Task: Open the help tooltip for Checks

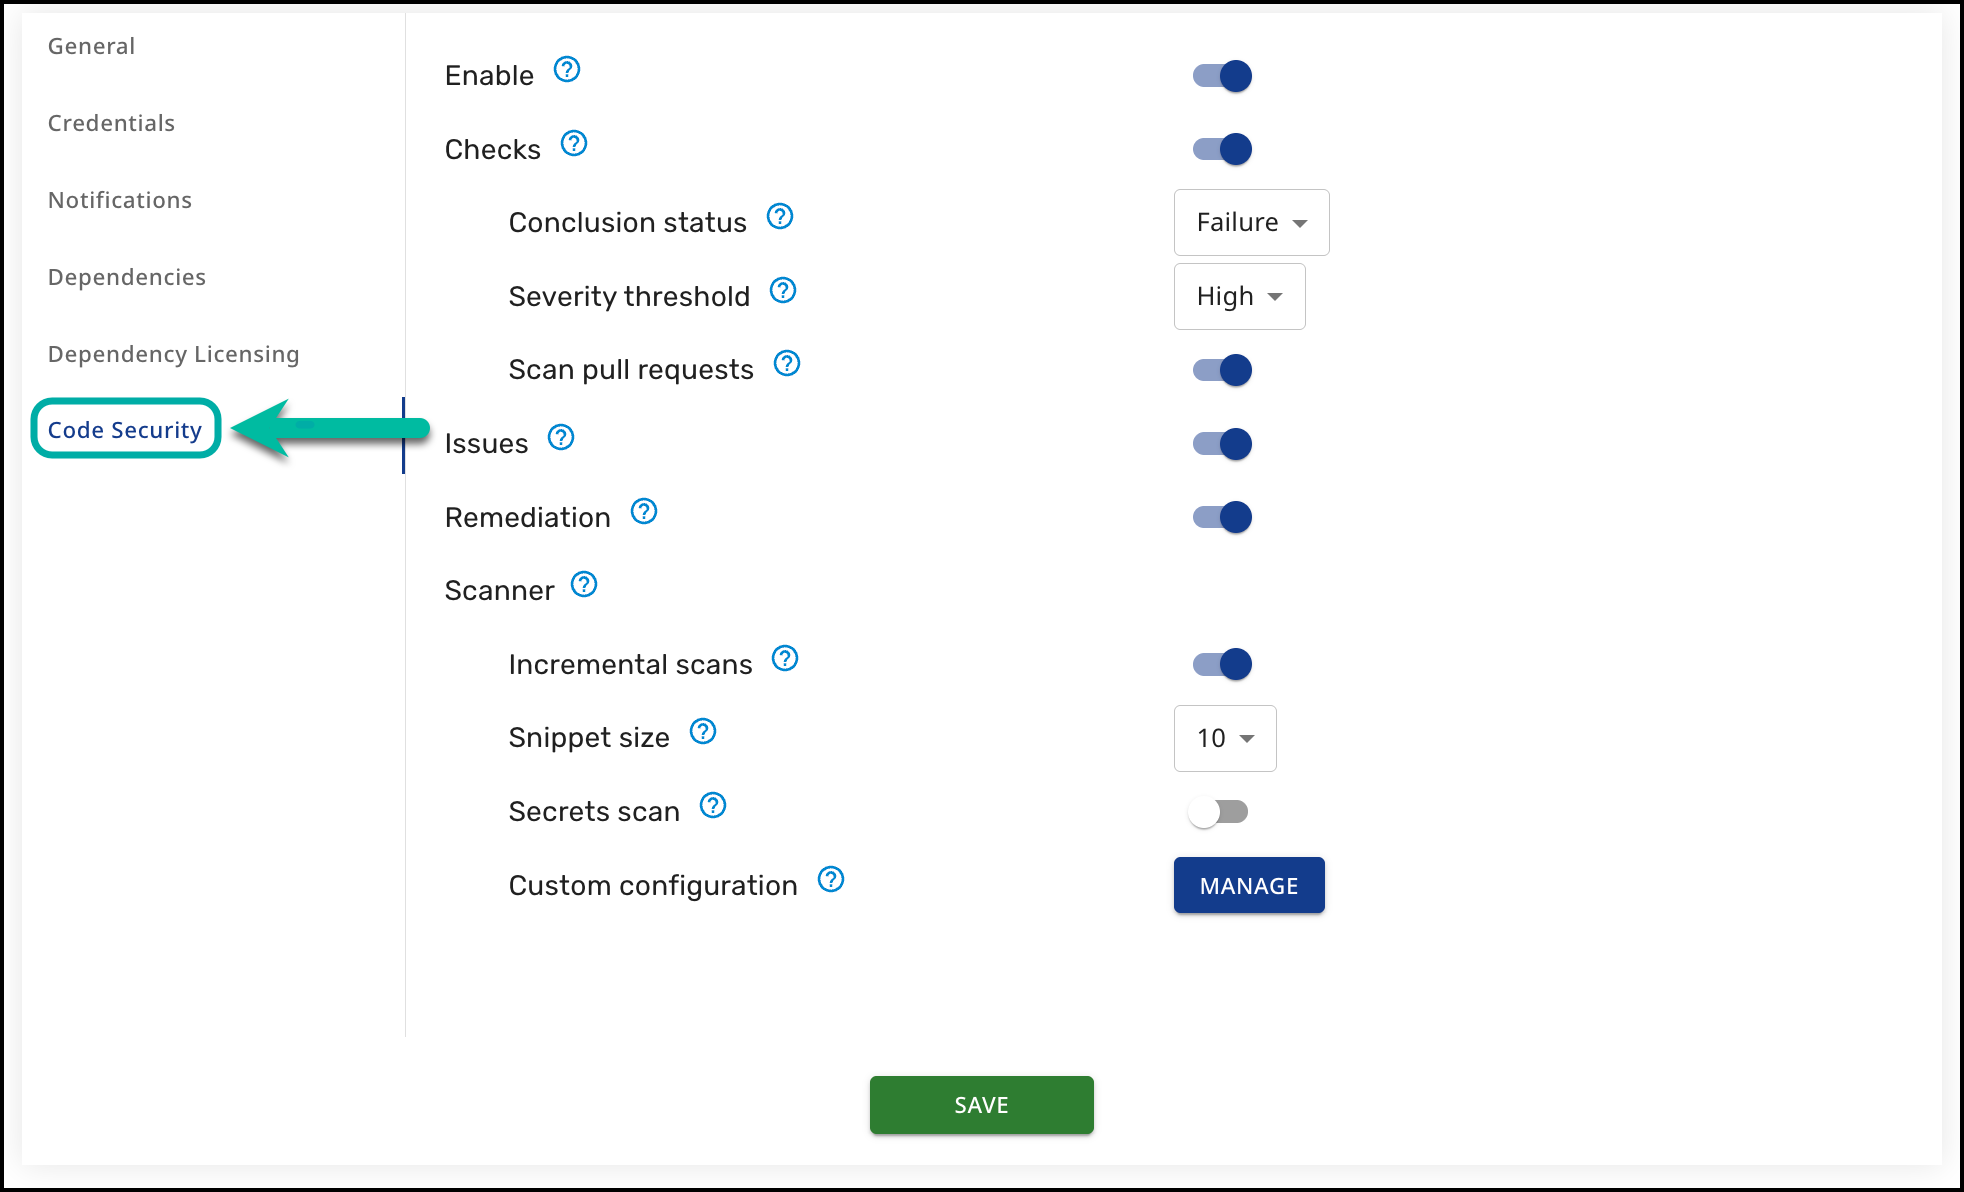Action: point(574,144)
